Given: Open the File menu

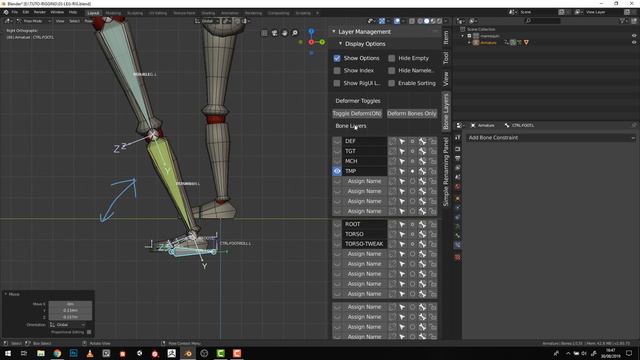Looking at the screenshot, I should tap(15, 12).
